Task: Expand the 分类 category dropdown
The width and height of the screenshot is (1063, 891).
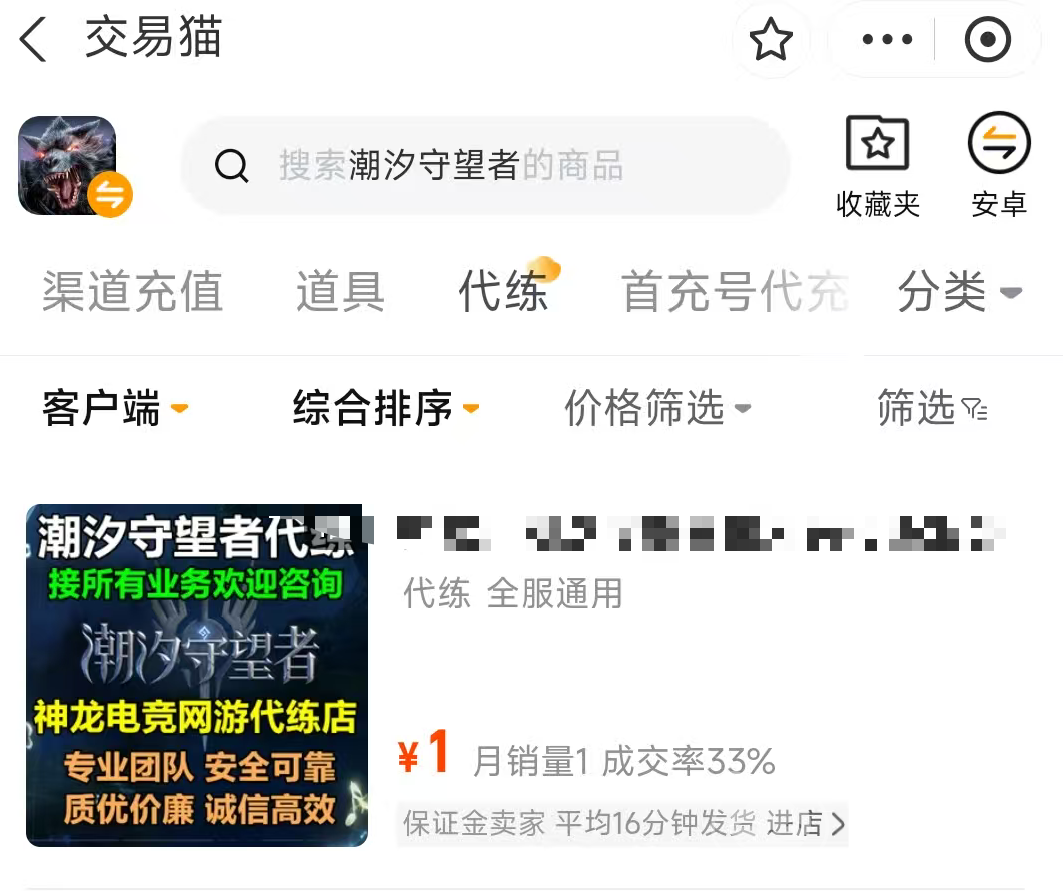Action: coord(959,292)
